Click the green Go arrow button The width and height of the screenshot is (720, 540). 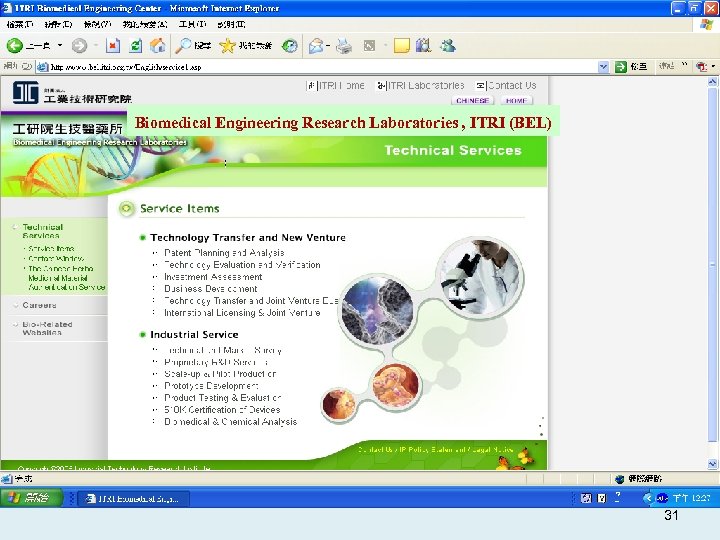pyautogui.click(x=620, y=67)
